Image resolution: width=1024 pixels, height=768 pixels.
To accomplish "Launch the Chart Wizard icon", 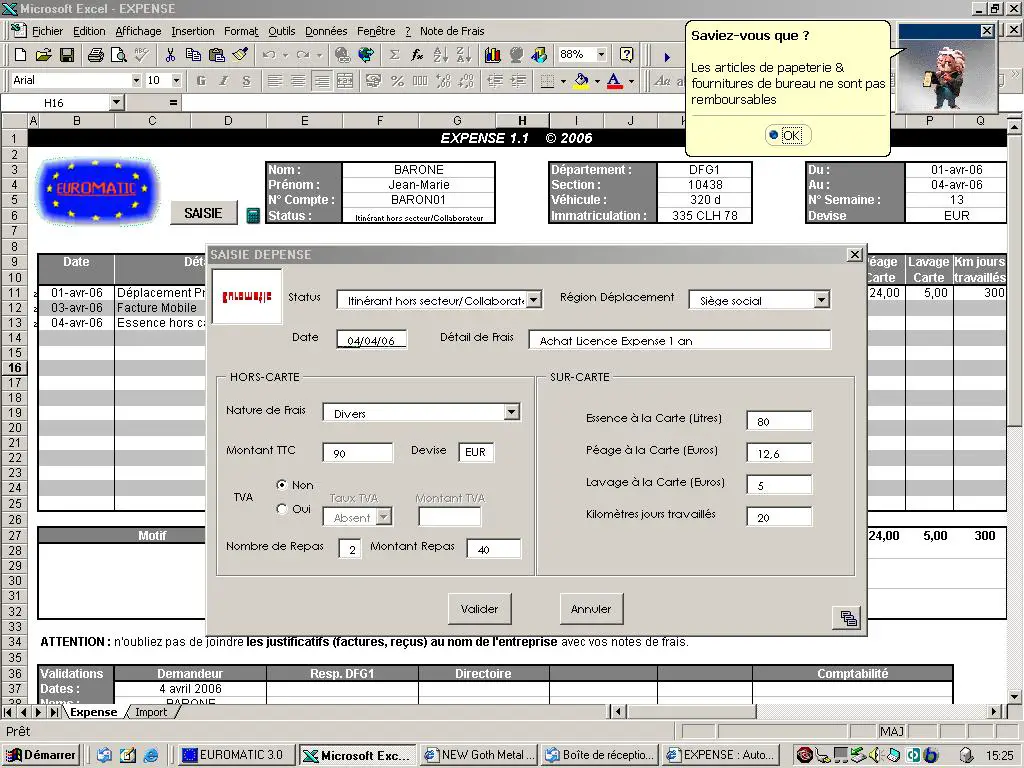I will 492,56.
